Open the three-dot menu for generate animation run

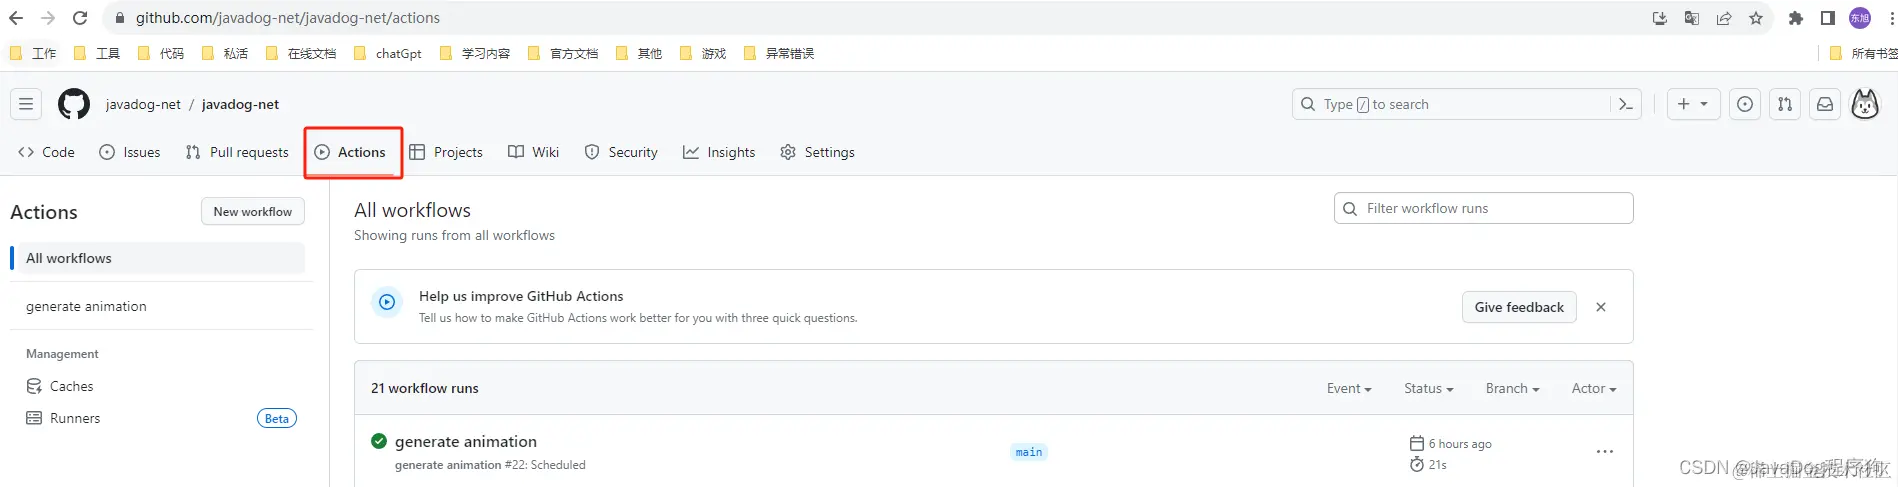[x=1605, y=452]
